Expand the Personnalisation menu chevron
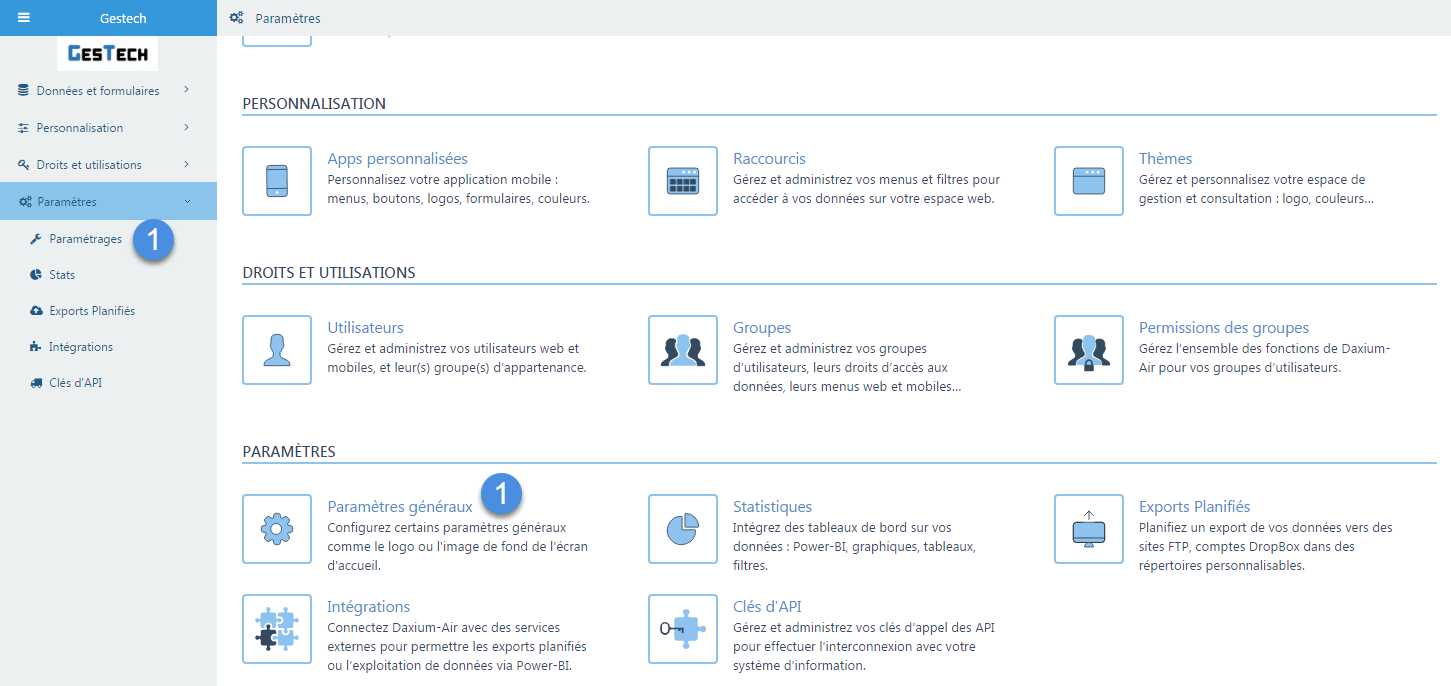 (x=187, y=128)
